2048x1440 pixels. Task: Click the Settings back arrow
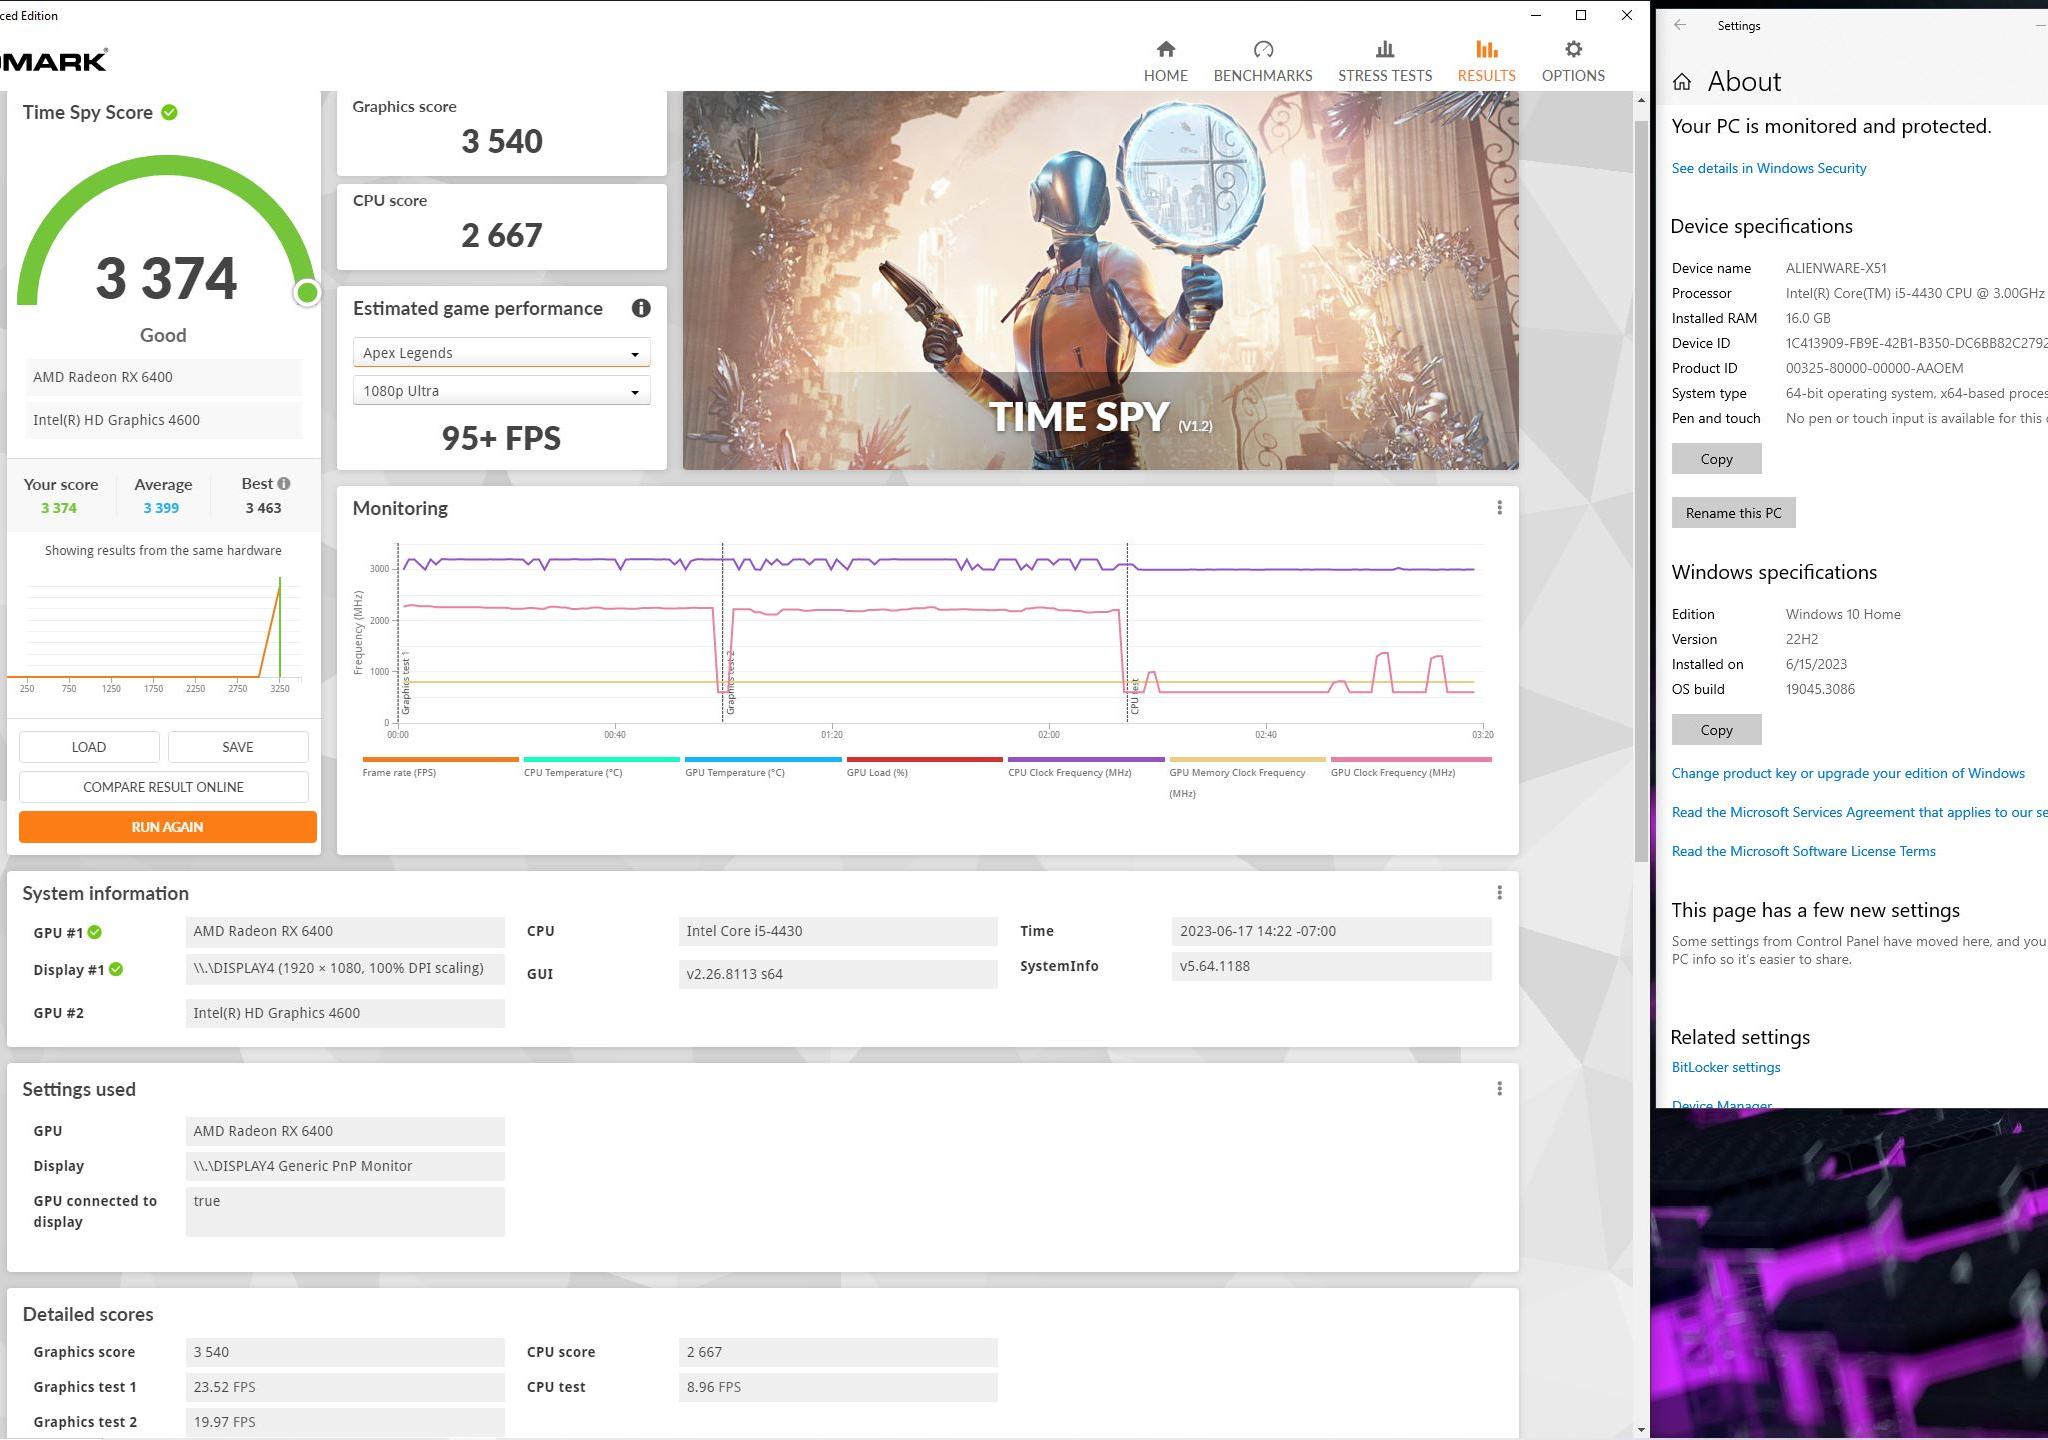[x=1680, y=26]
